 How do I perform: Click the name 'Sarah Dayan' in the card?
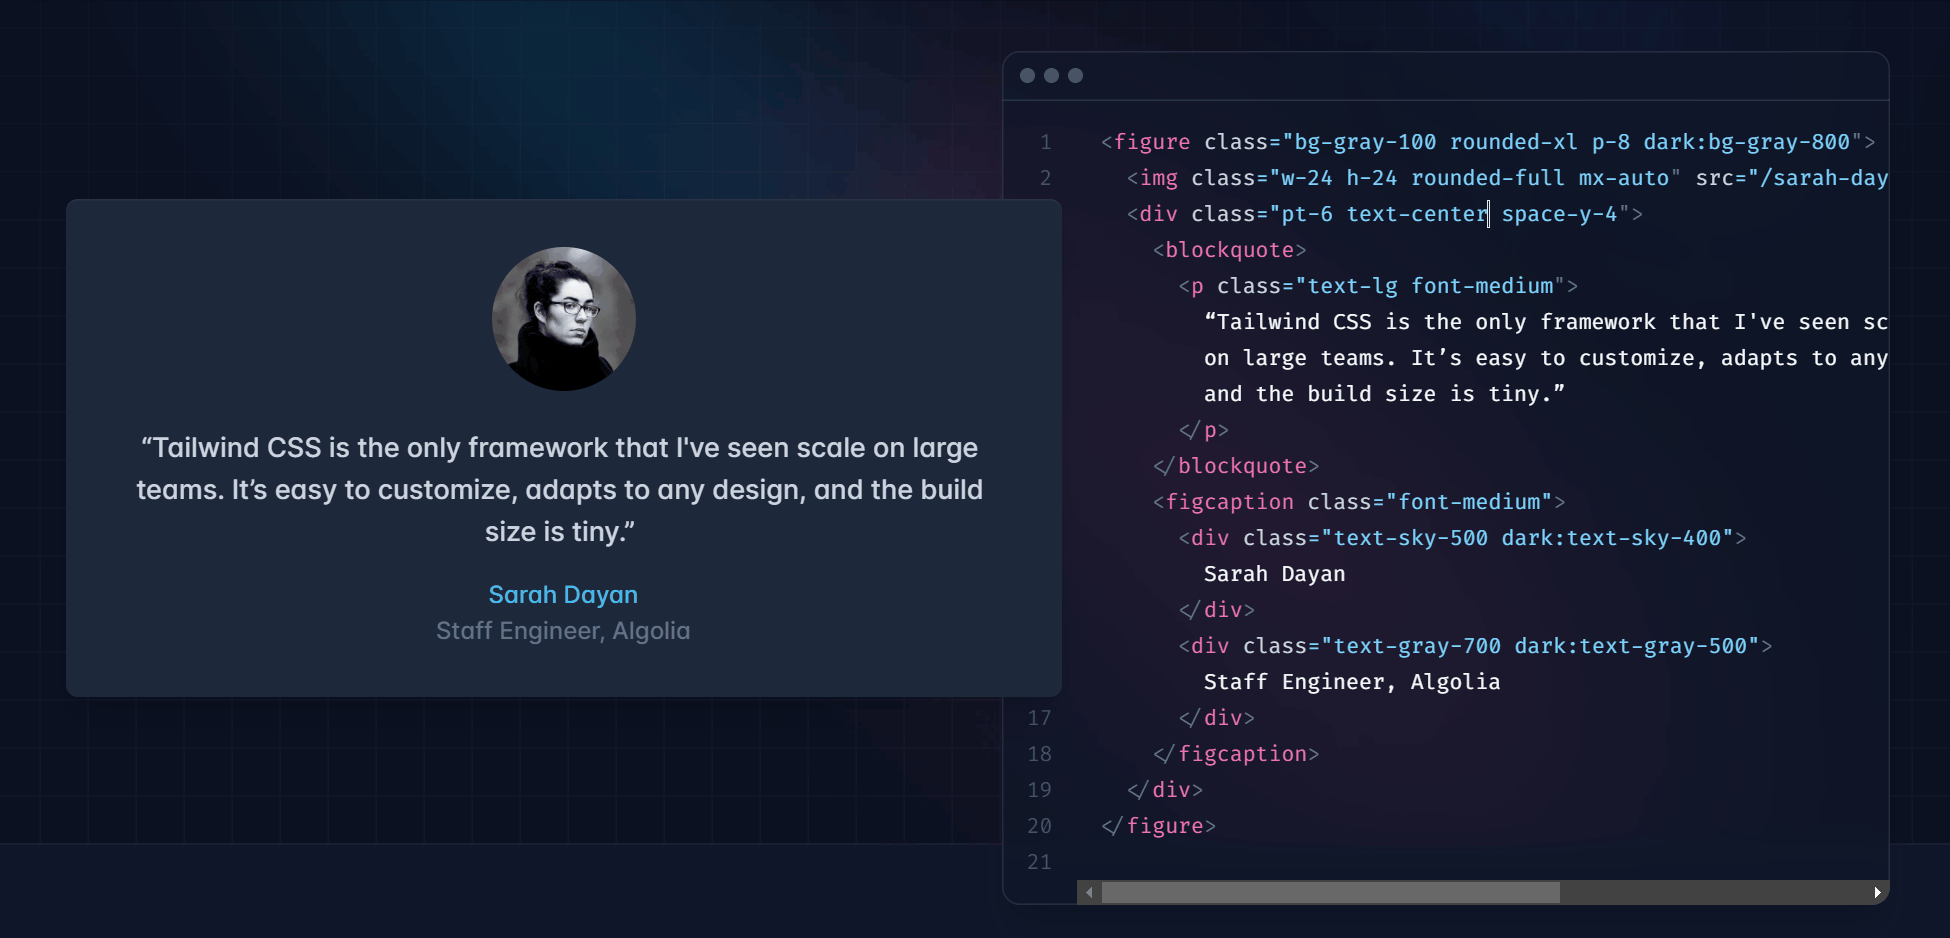(x=563, y=594)
